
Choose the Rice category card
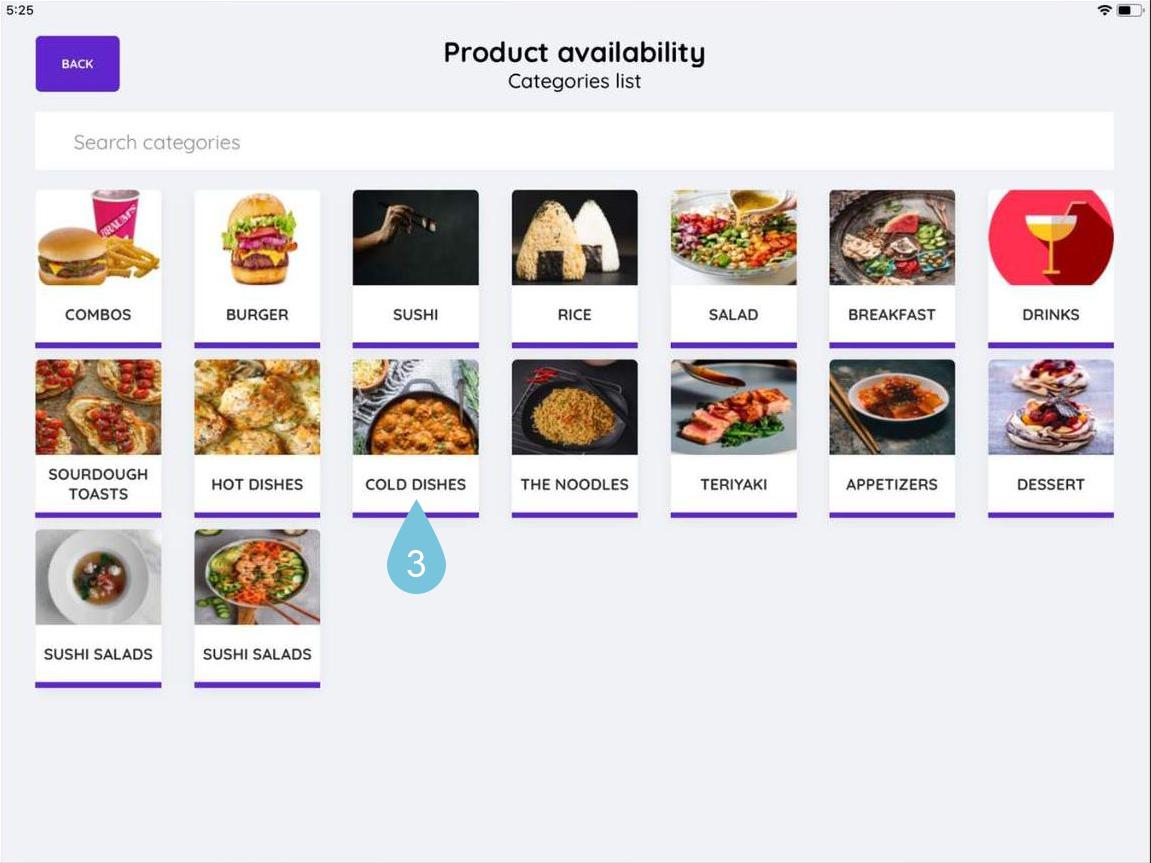point(574,268)
